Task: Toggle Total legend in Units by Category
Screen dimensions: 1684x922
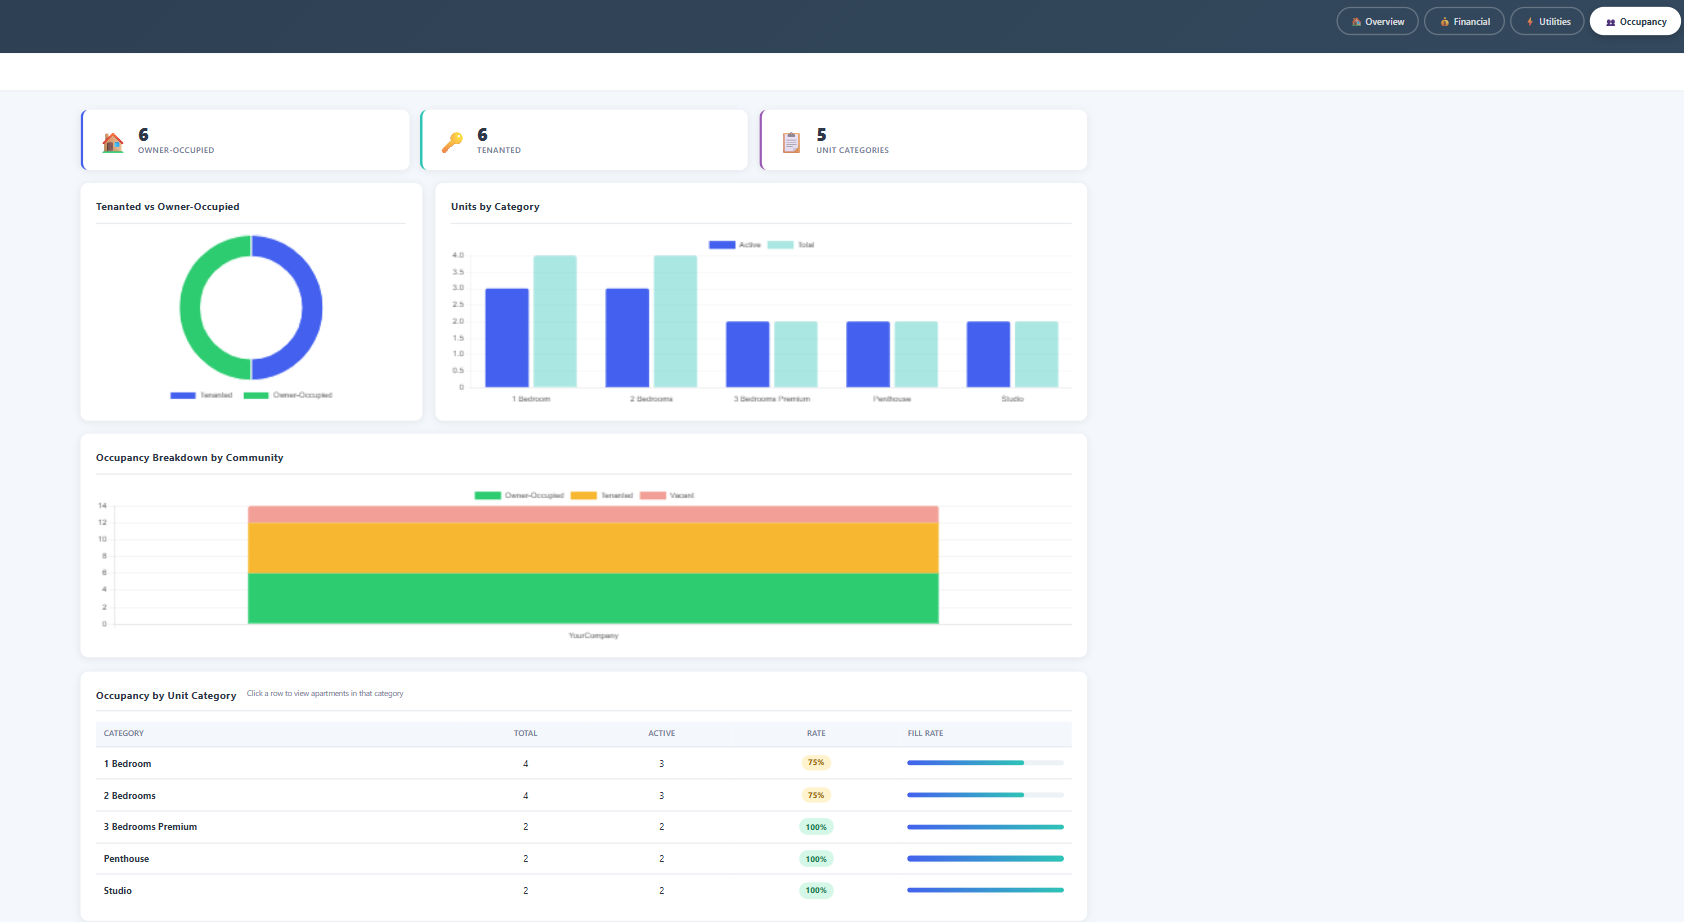Action: pos(791,245)
